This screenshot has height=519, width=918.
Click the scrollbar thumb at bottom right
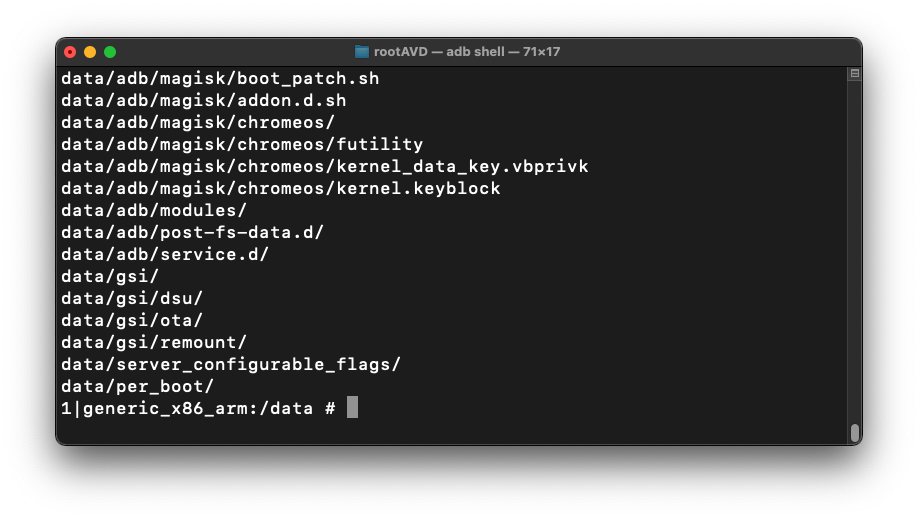tap(854, 432)
